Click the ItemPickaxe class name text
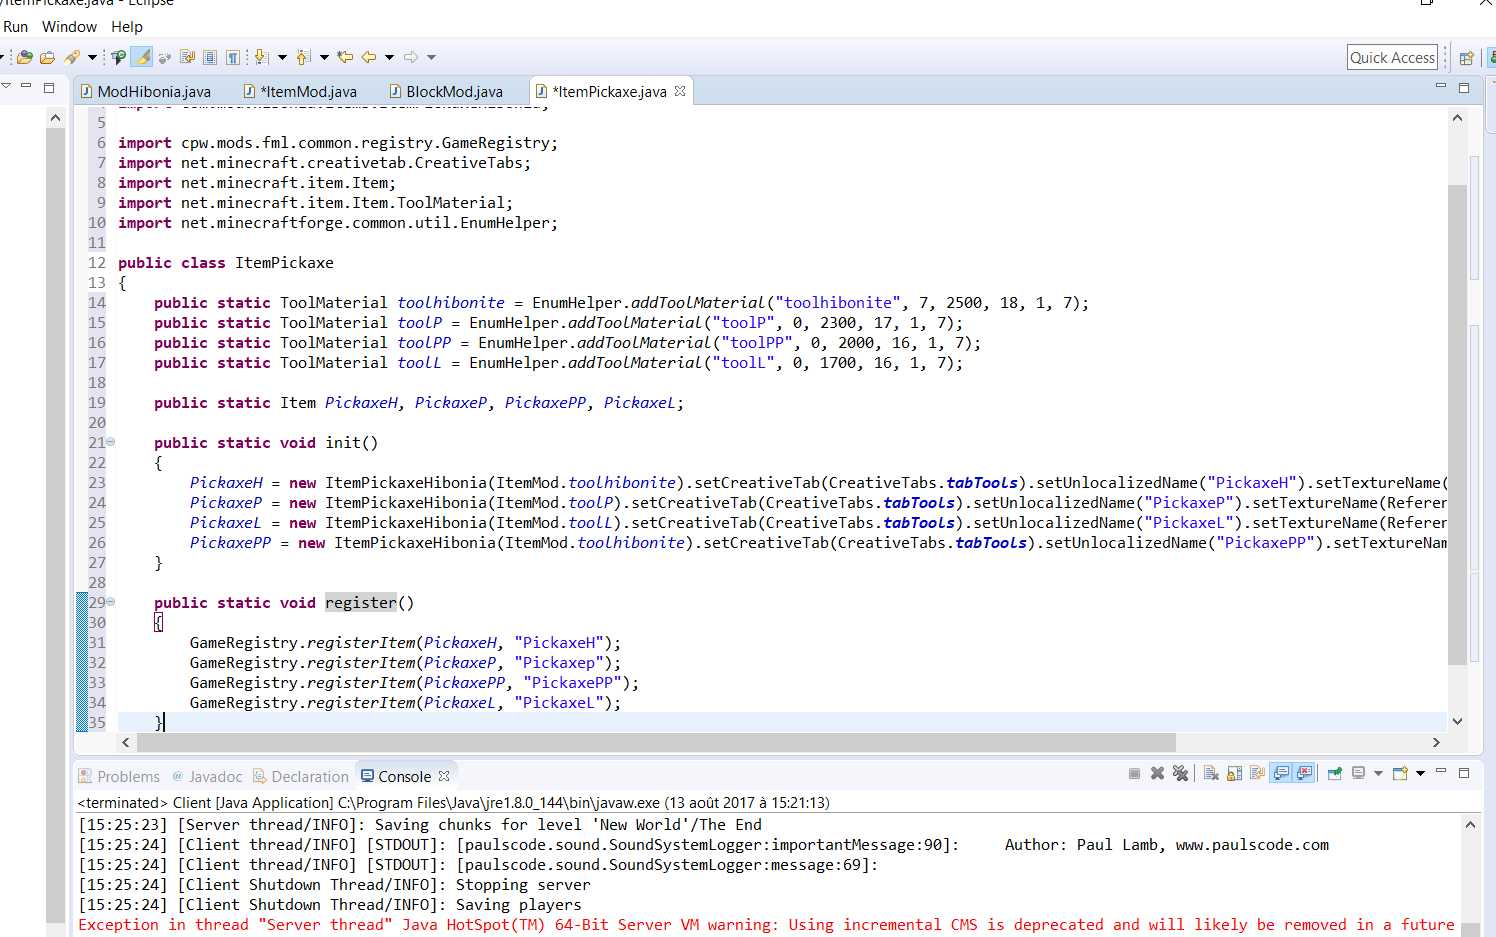 pos(285,262)
